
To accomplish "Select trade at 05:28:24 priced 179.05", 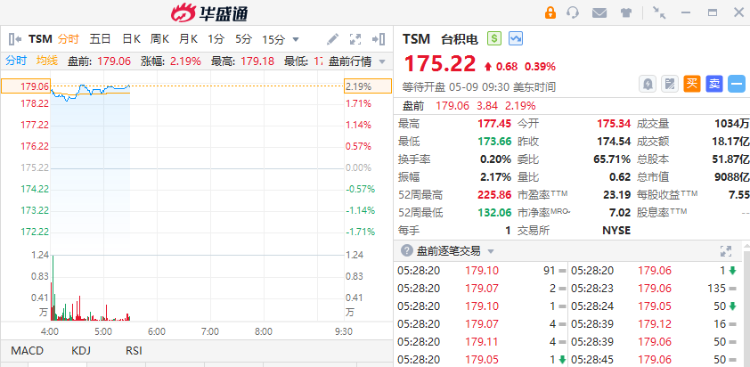I will coord(654,306).
